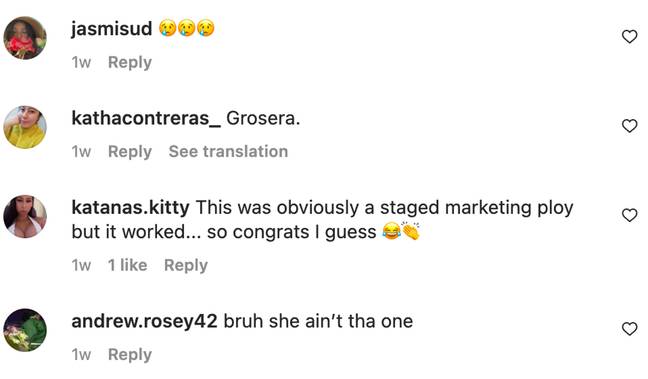This screenshot has height=379, width=648.
Task: Open andrew.rosey42's avatar image
Action: (25, 330)
